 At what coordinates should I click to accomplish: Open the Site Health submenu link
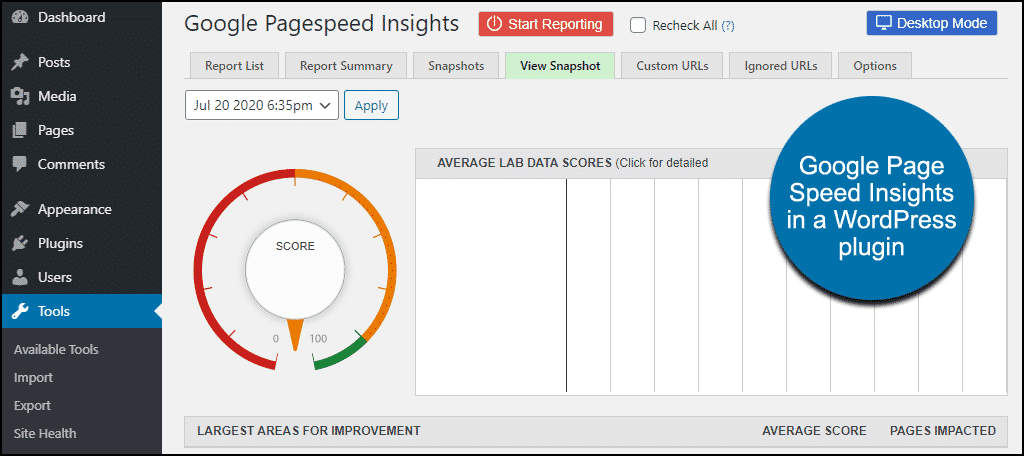[45, 433]
